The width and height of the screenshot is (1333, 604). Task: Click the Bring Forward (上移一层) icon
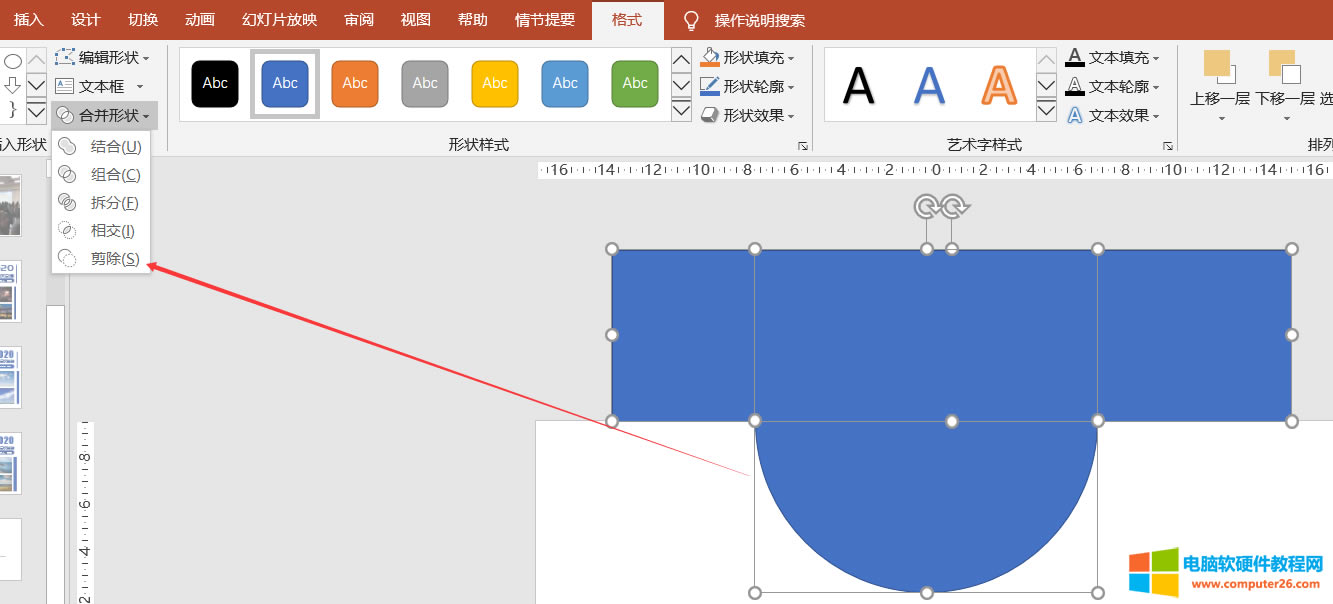1220,68
